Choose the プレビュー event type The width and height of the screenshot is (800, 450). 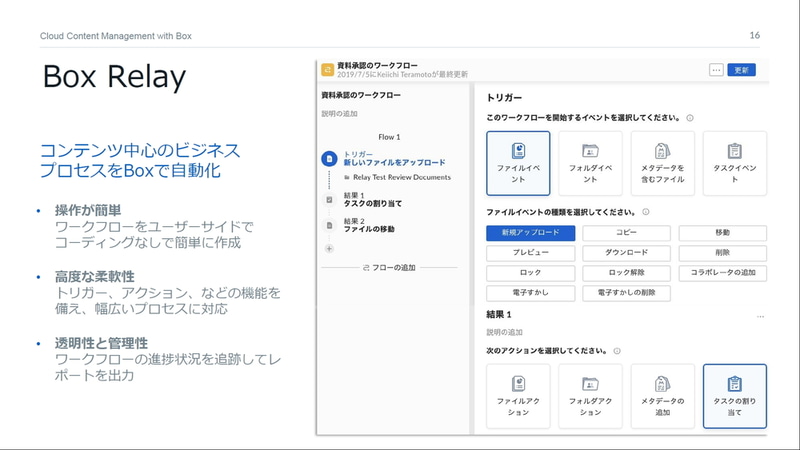(531, 253)
